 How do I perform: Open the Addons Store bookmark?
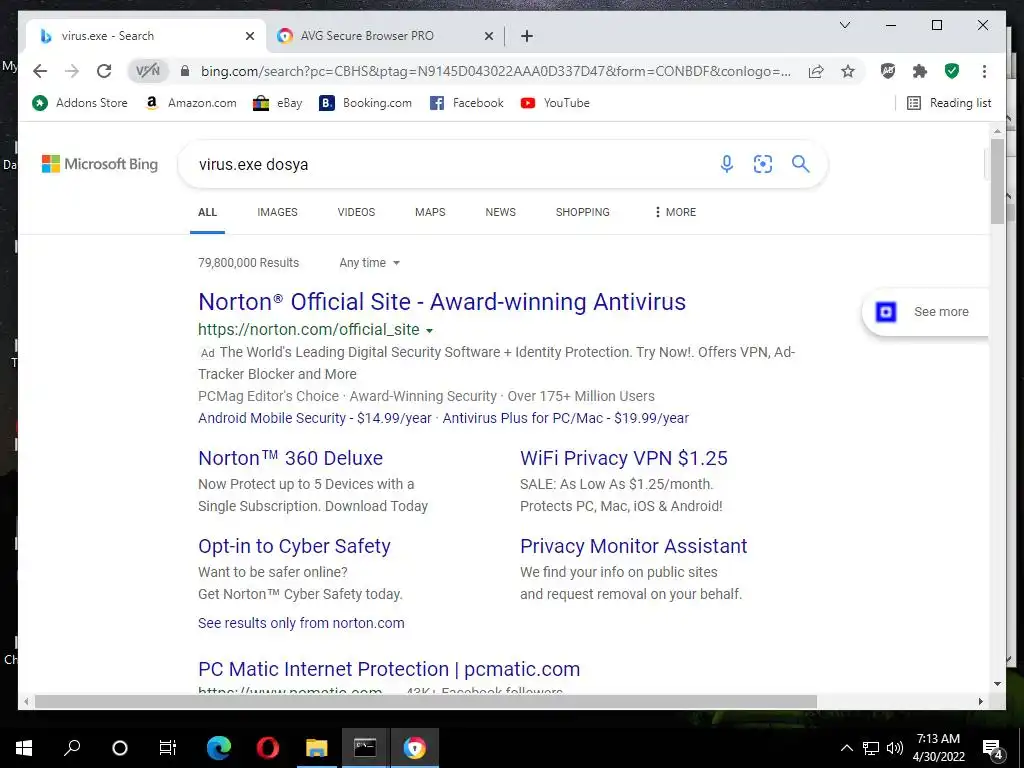point(80,103)
